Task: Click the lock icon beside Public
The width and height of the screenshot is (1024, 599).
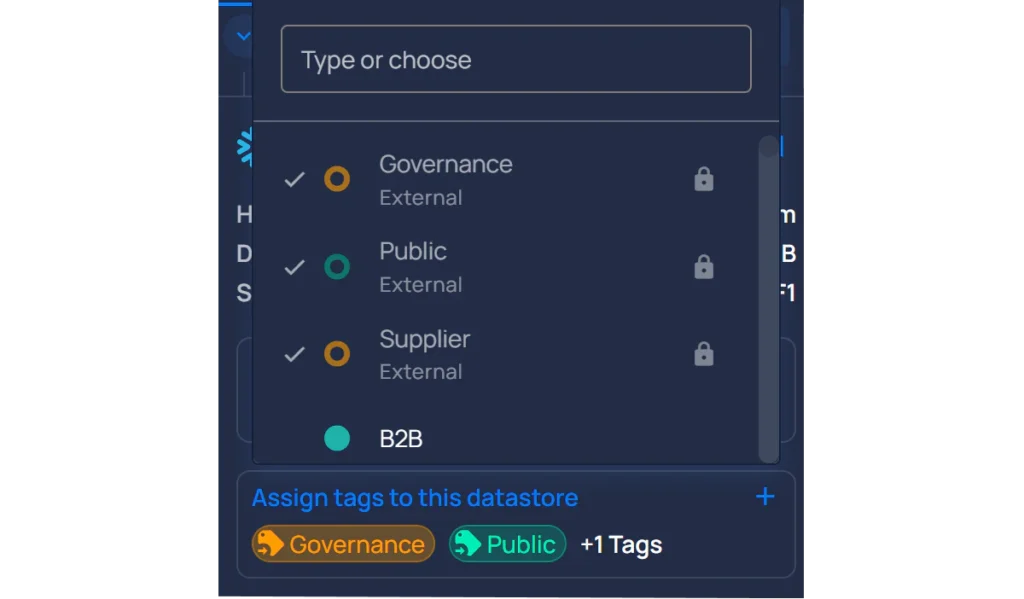Action: (703, 267)
